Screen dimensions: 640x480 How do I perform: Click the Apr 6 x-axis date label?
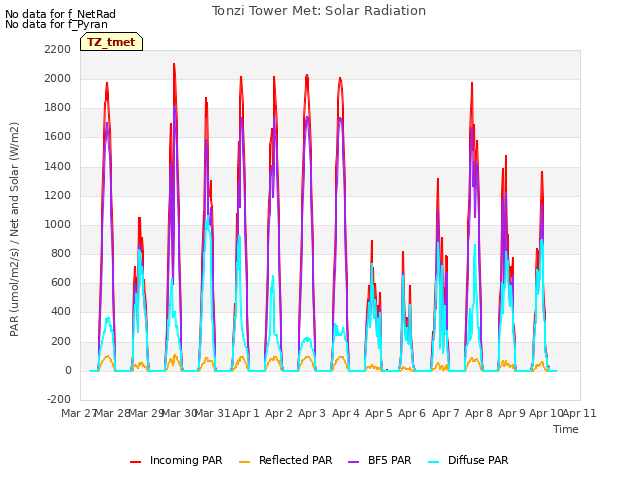pyautogui.click(x=412, y=413)
